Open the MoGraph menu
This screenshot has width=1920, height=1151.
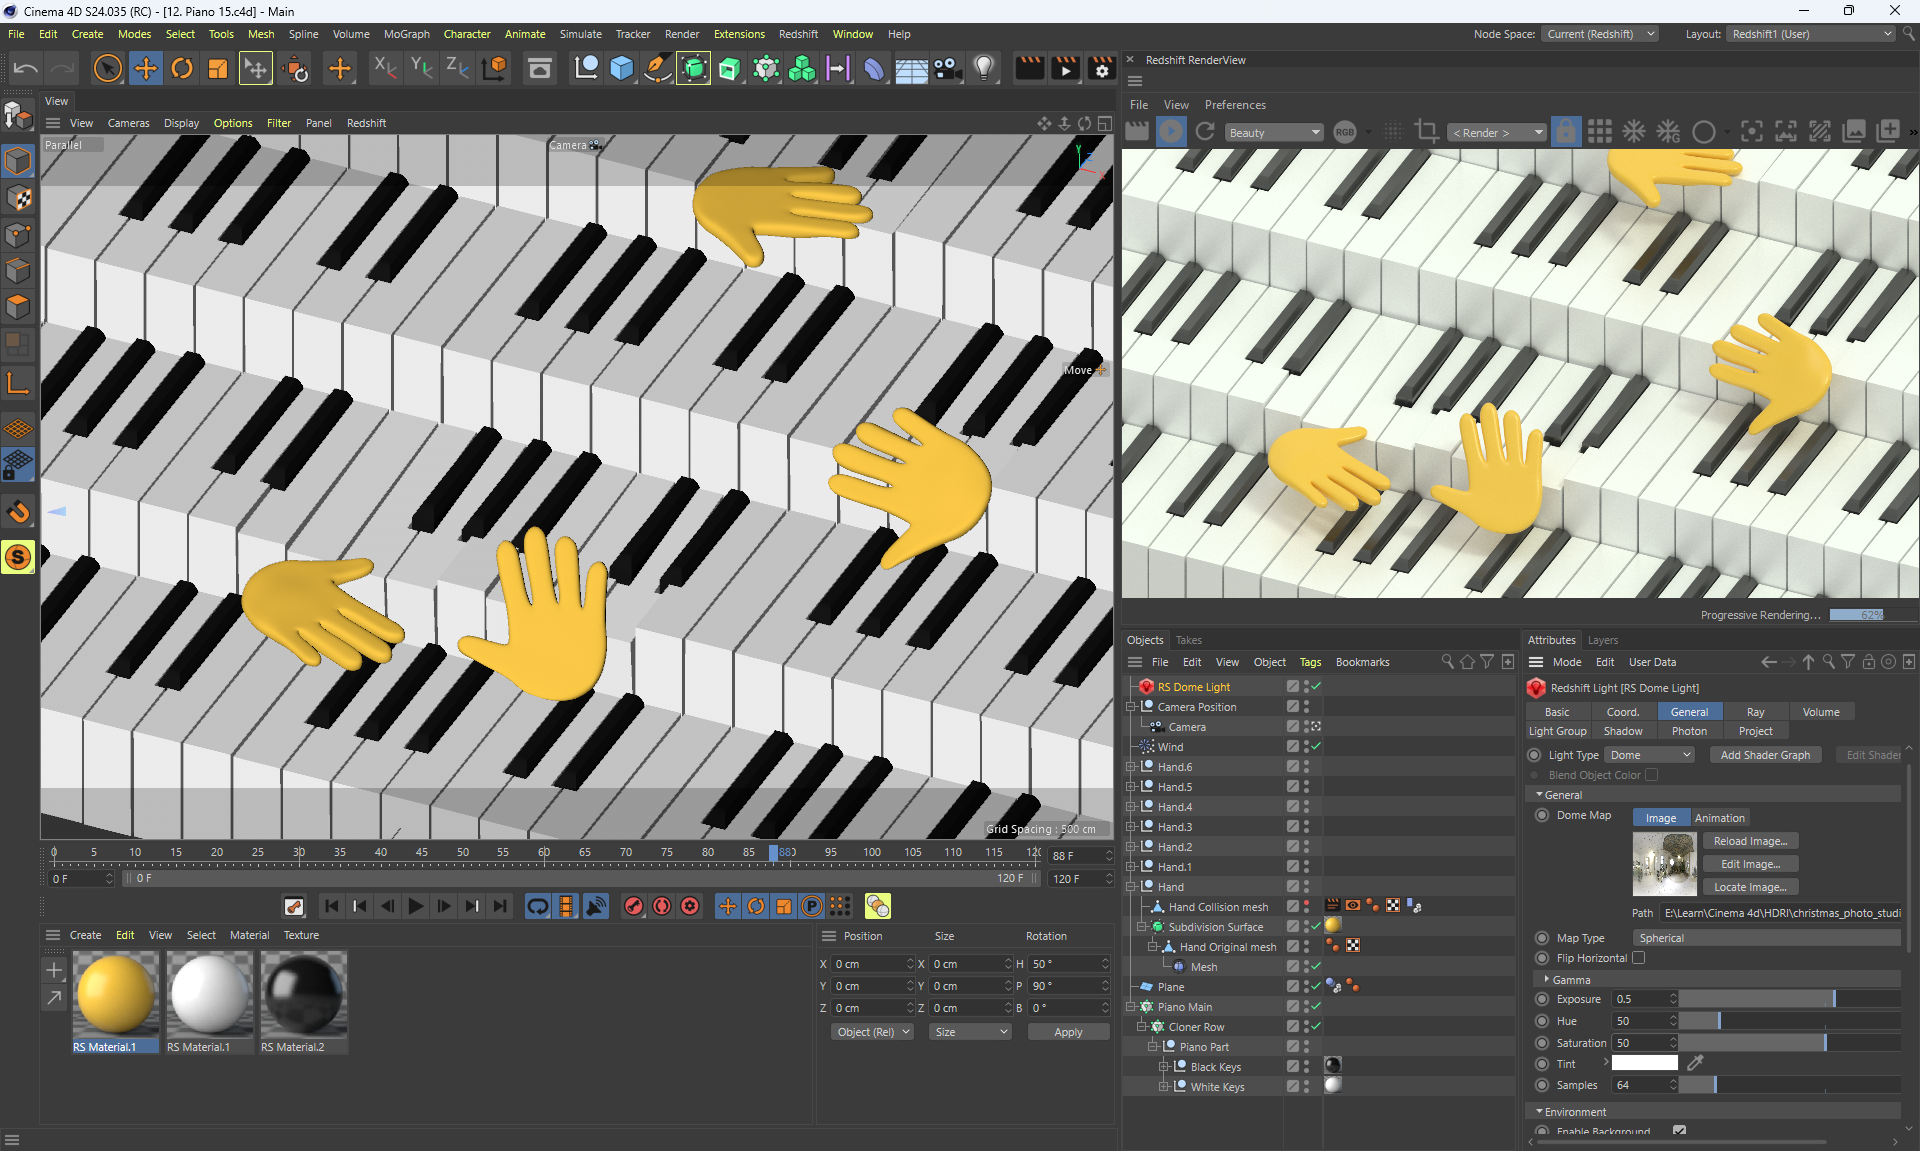406,34
